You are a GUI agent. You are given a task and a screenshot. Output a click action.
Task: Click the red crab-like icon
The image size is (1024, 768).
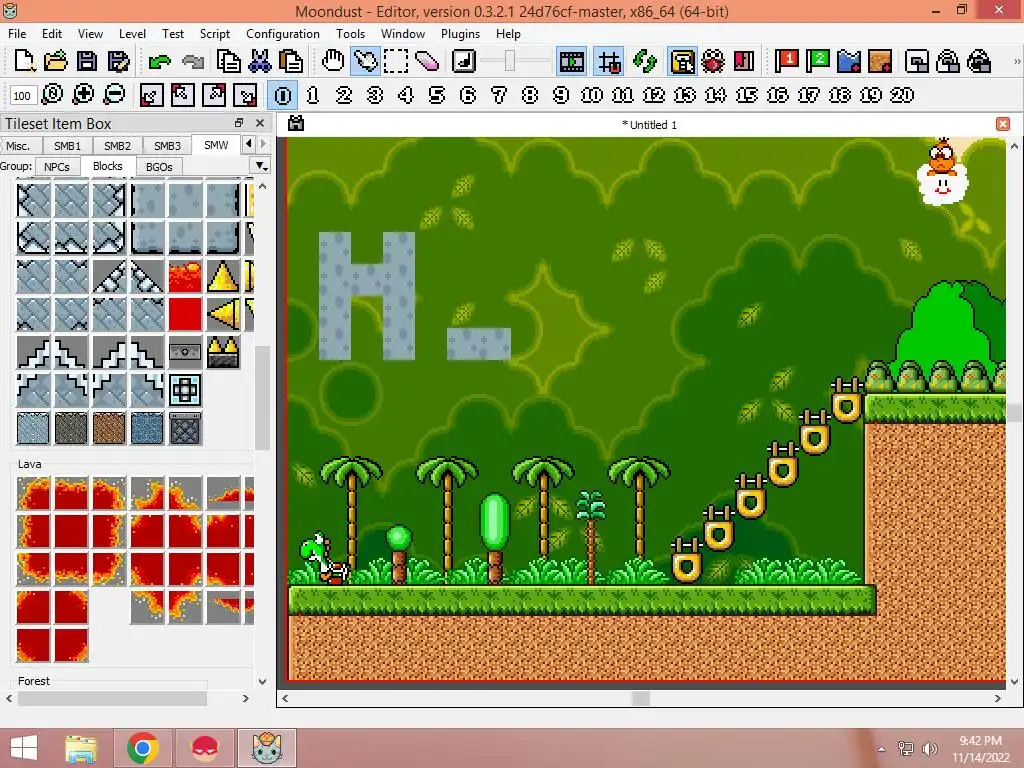(713, 61)
